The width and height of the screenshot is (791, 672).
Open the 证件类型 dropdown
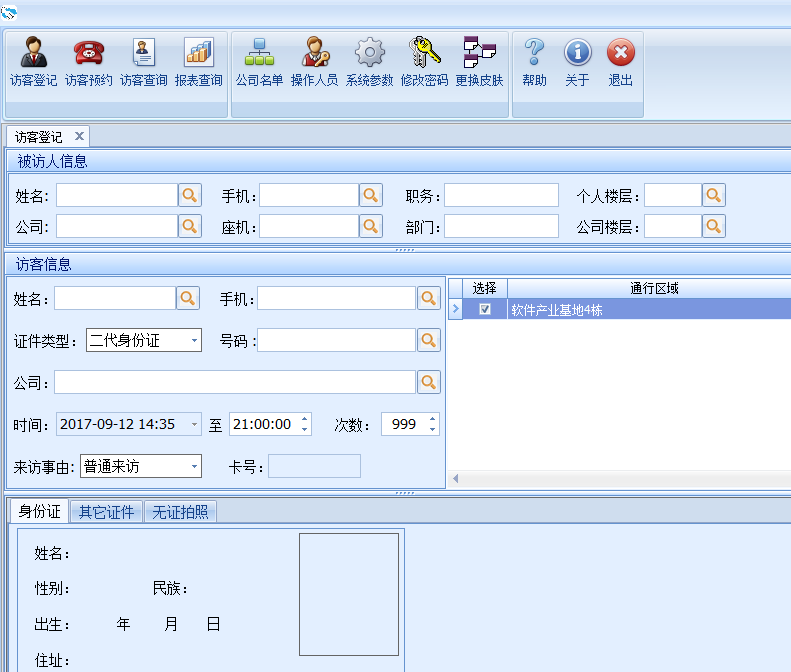pos(194,341)
